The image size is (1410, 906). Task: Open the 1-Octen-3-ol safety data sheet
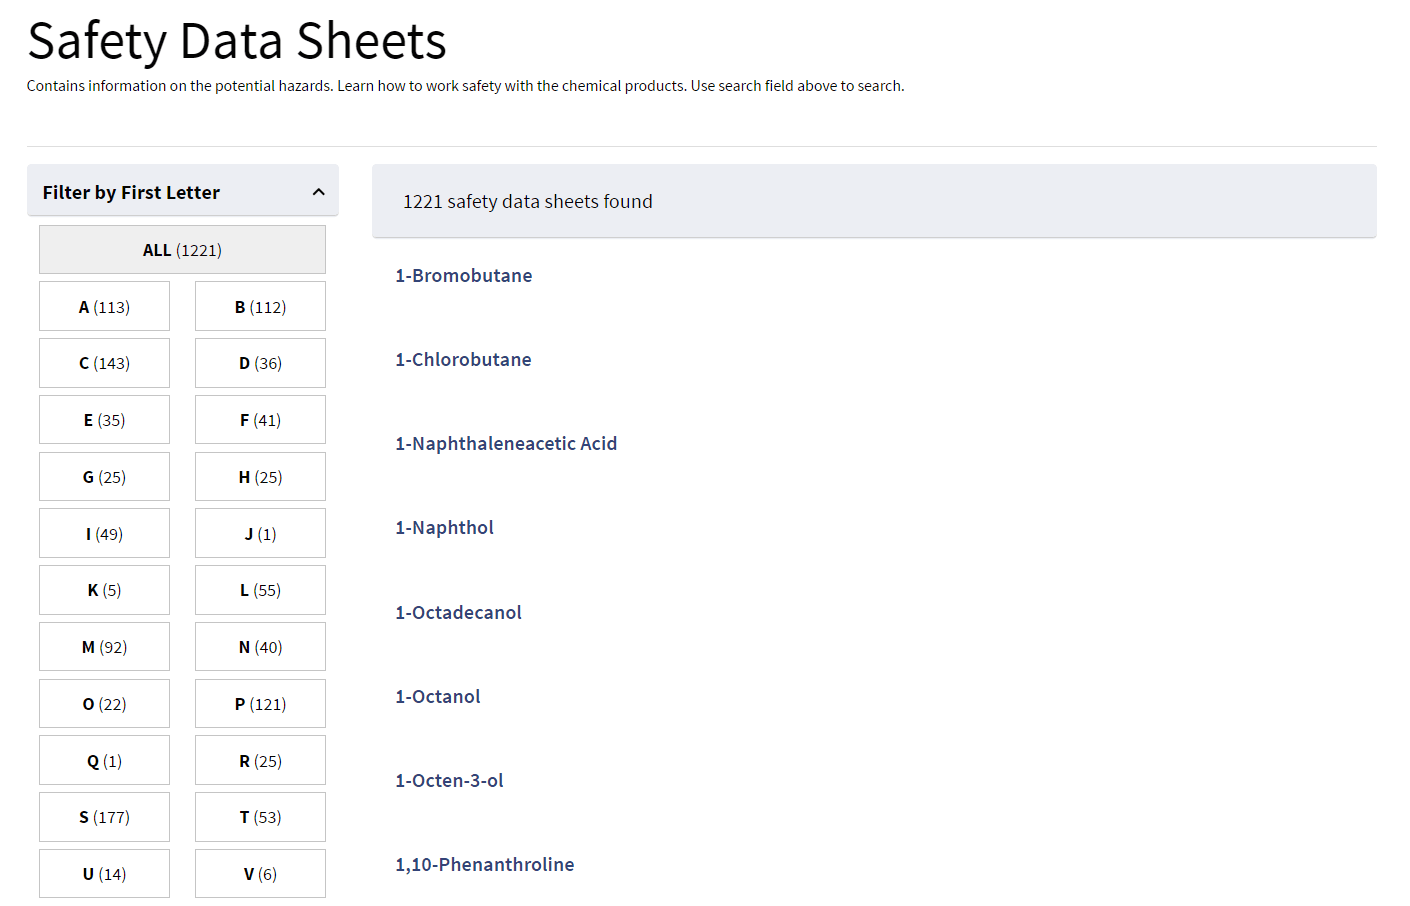[x=449, y=780]
